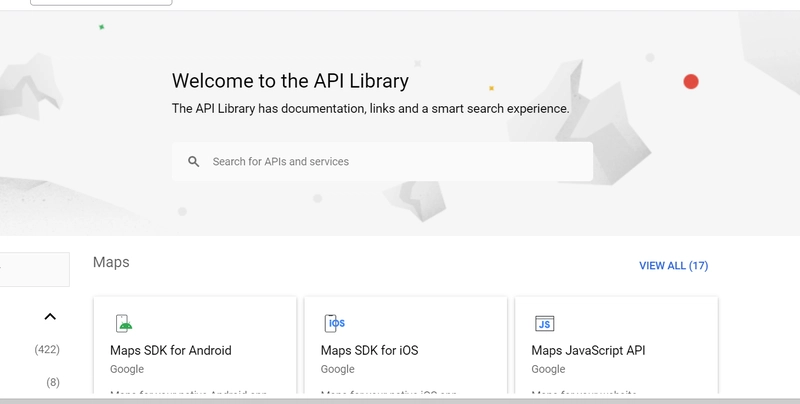Click Google under Maps JavaScript API
The image size is (800, 404).
pyautogui.click(x=548, y=369)
